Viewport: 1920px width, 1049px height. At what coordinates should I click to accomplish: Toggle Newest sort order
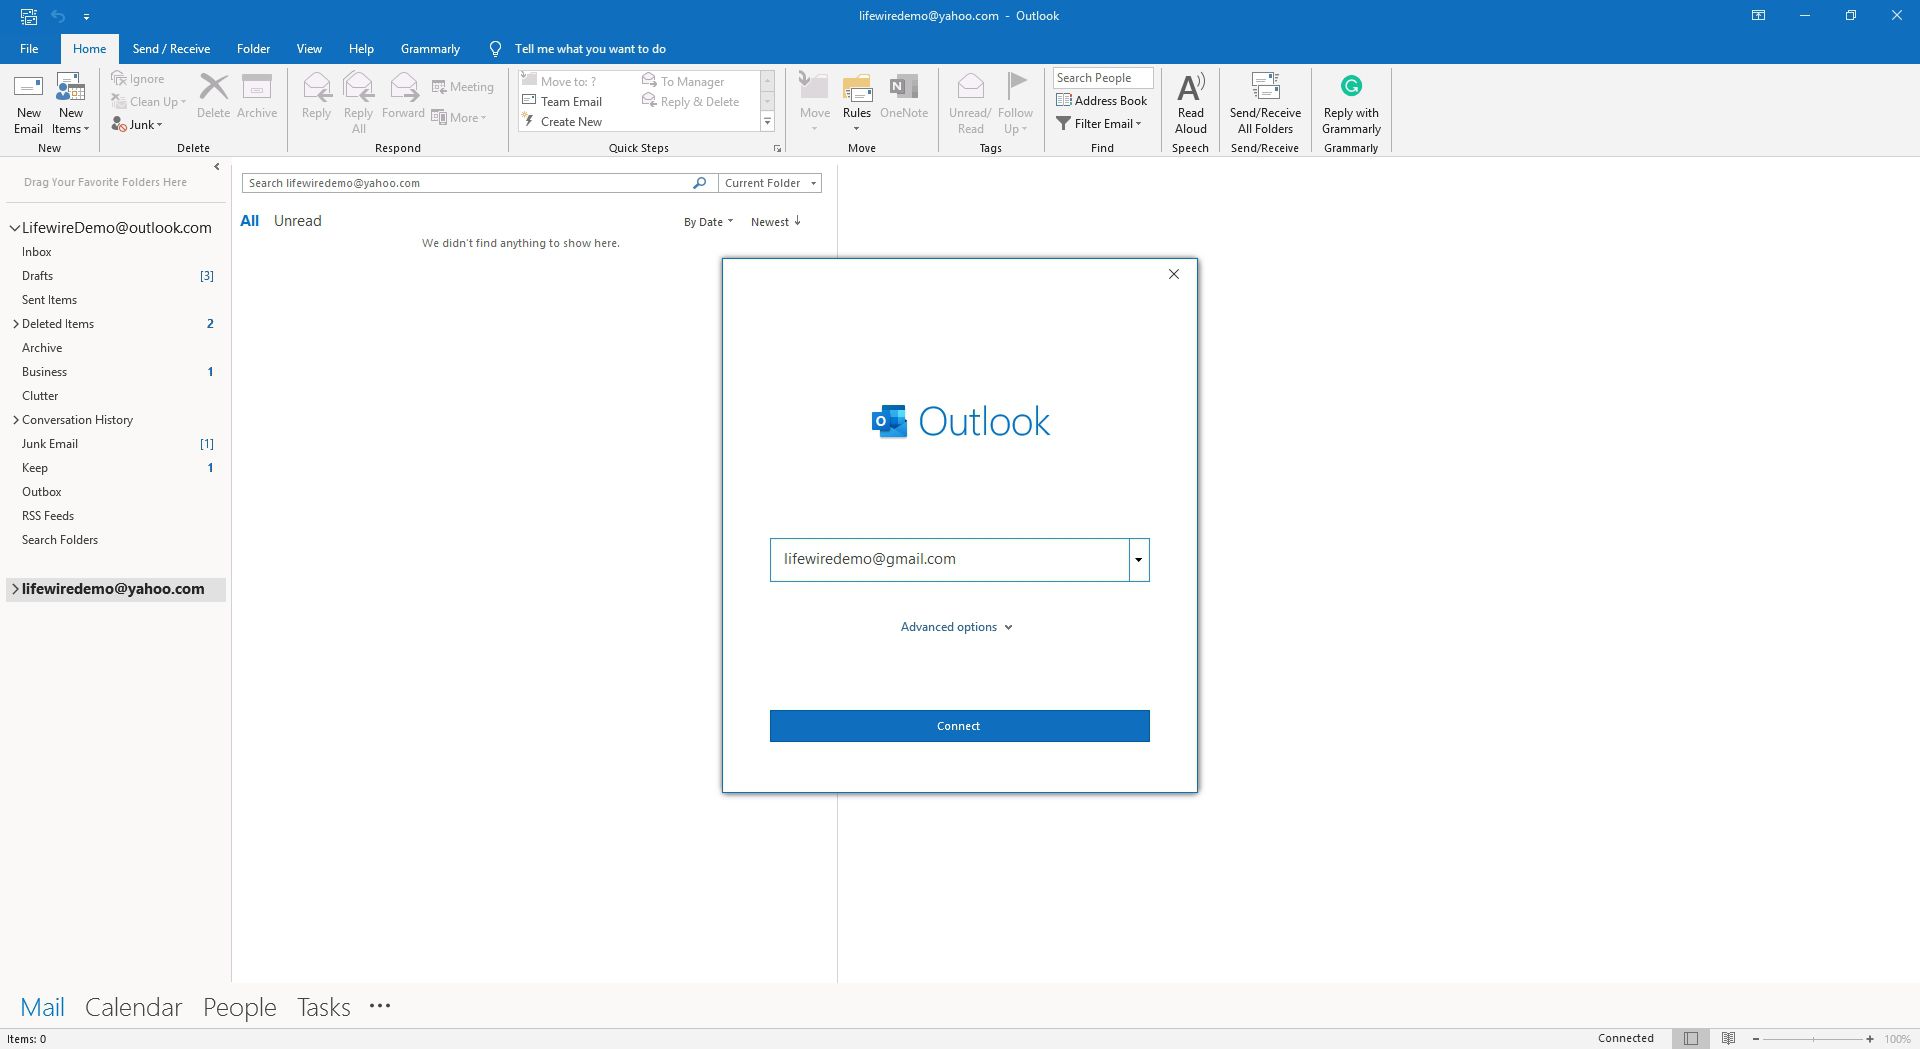pyautogui.click(x=776, y=222)
